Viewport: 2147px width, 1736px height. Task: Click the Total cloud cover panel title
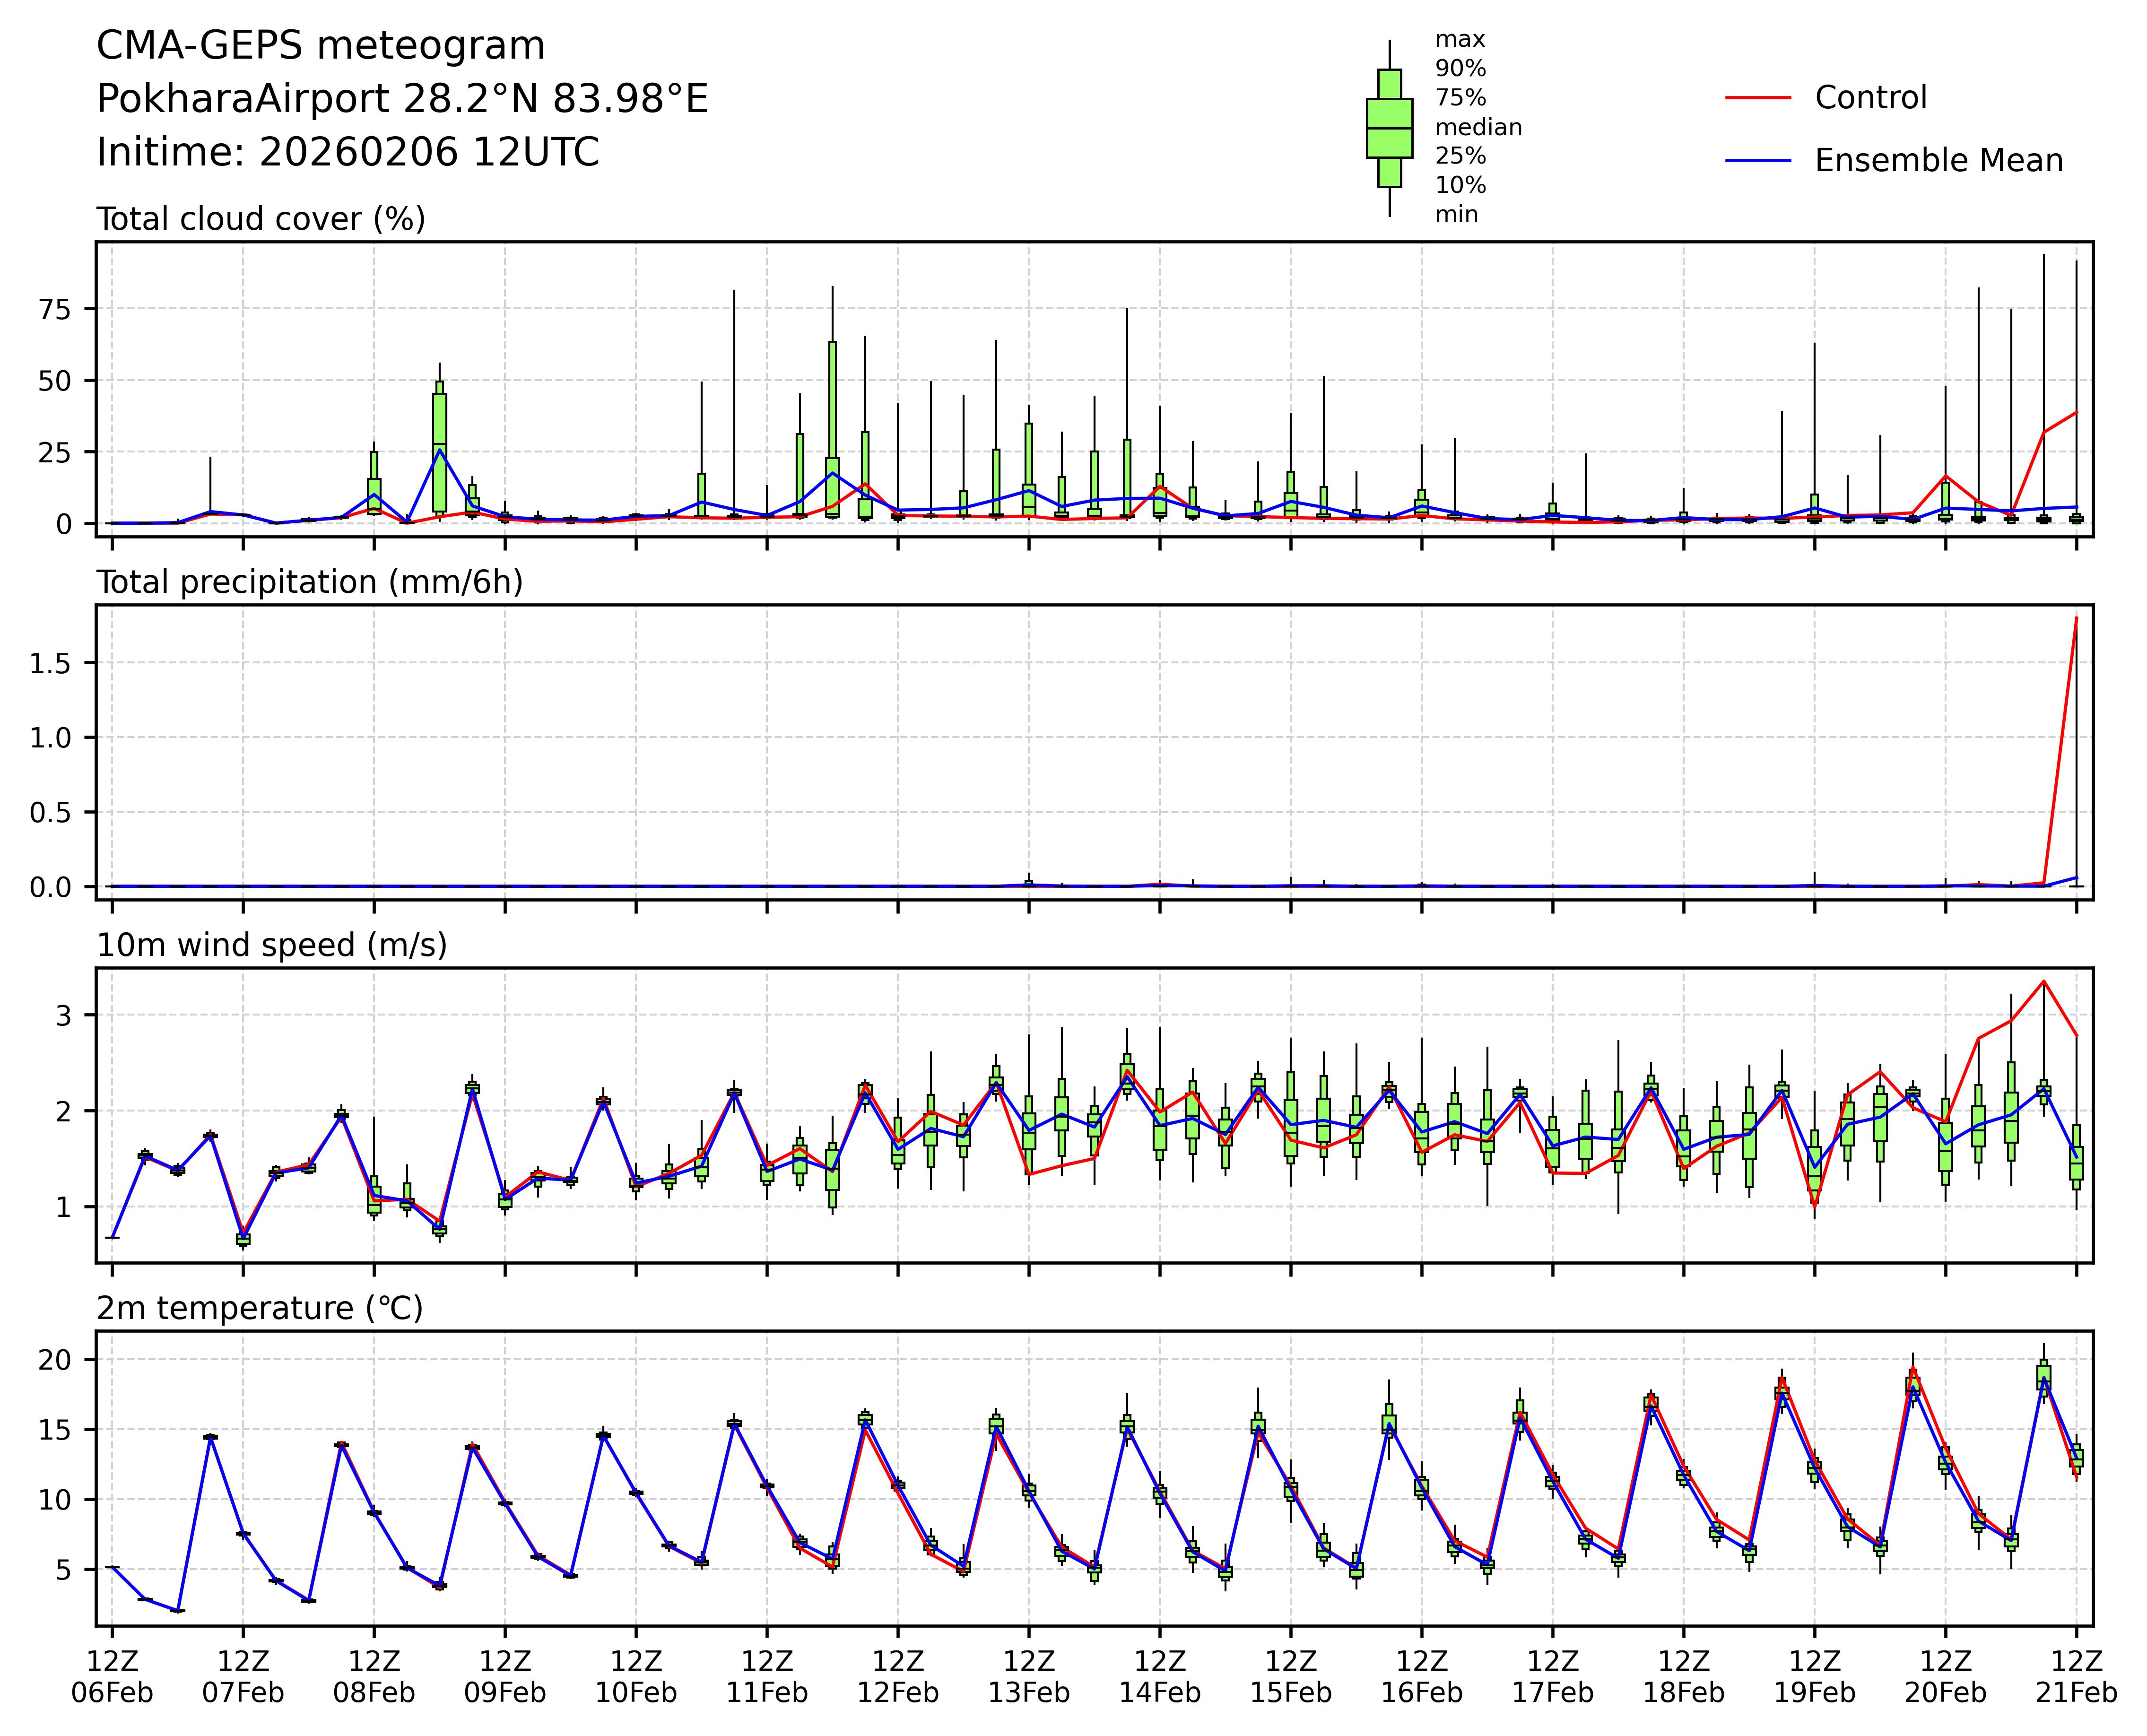[x=260, y=219]
